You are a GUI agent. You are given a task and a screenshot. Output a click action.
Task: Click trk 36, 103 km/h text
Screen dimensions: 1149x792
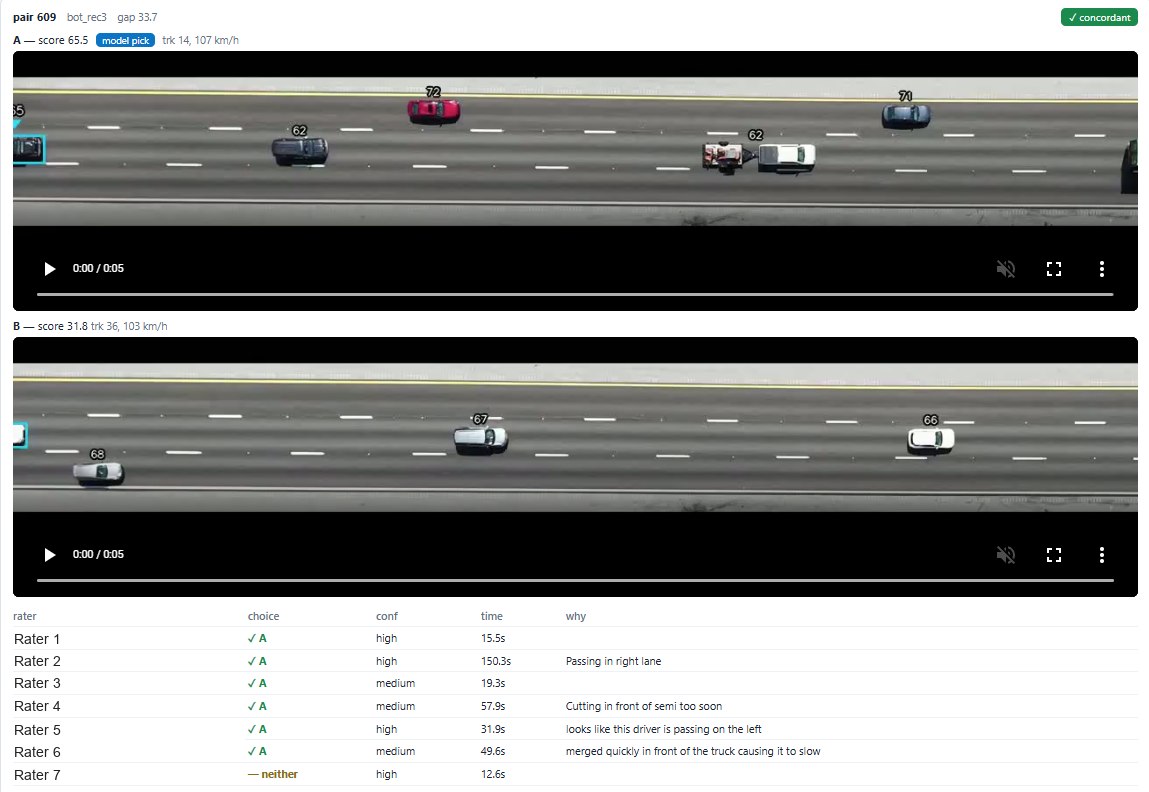(x=129, y=326)
